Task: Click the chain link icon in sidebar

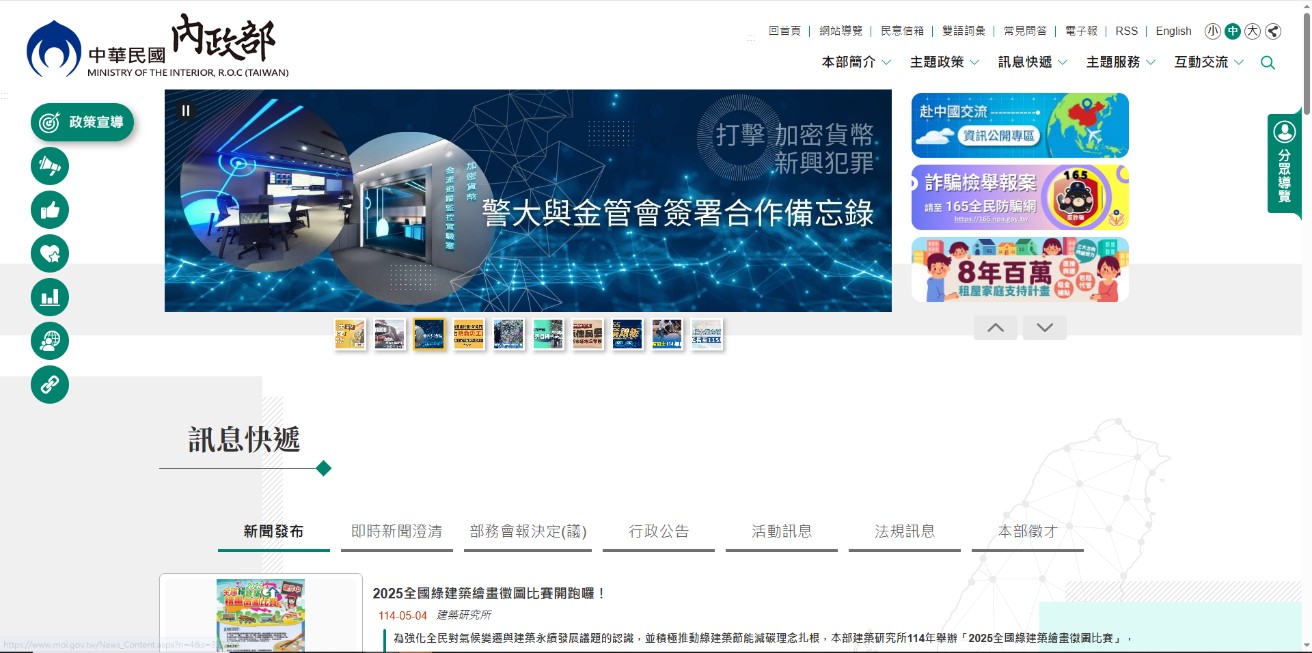Action: pos(50,384)
